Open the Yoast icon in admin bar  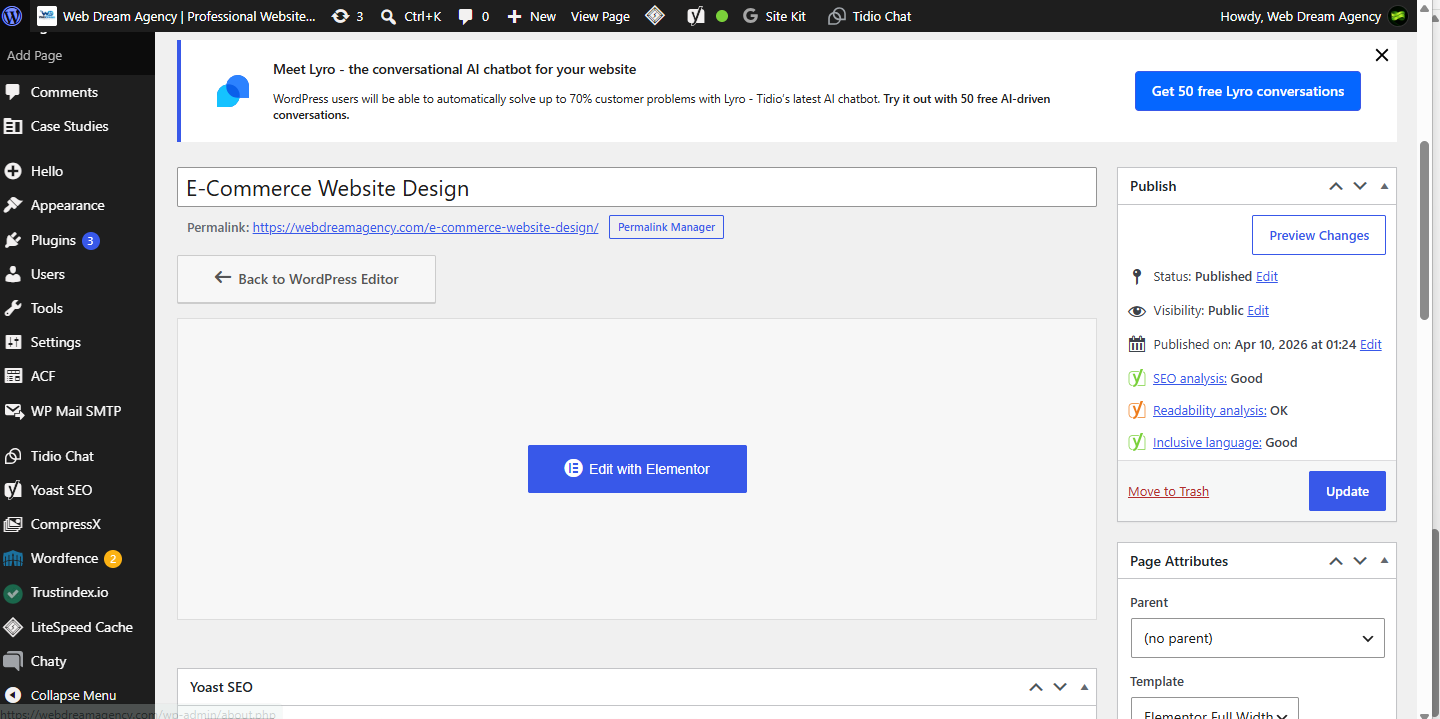pyautogui.click(x=696, y=16)
